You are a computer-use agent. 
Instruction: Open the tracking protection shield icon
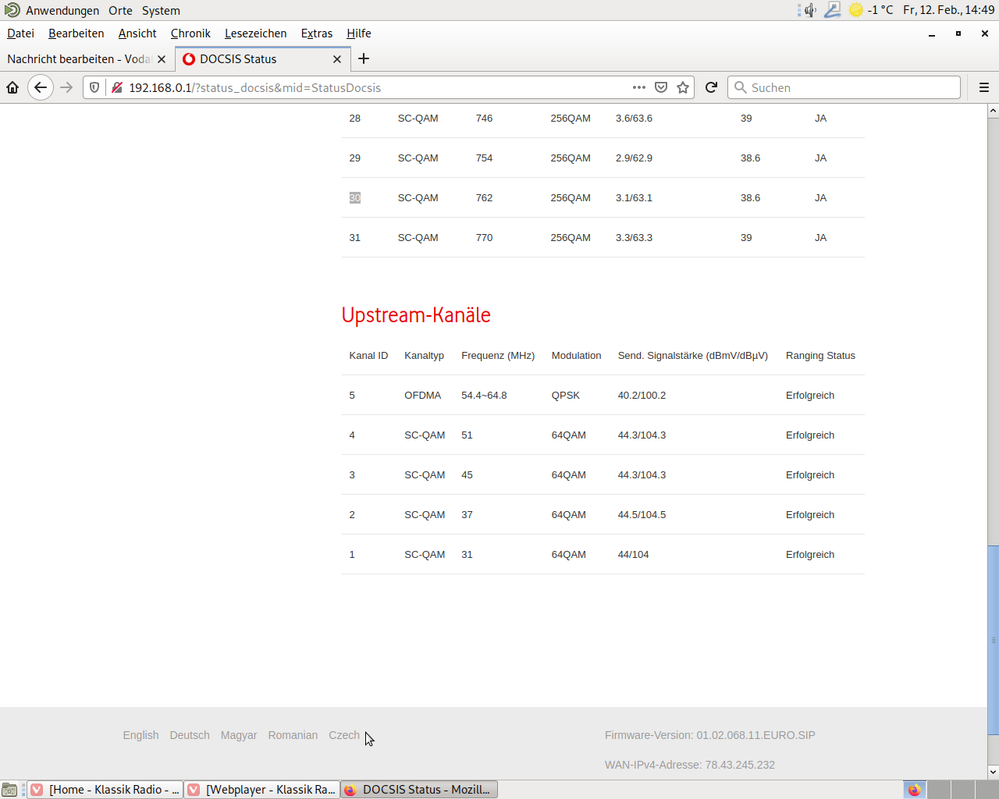pos(94,88)
